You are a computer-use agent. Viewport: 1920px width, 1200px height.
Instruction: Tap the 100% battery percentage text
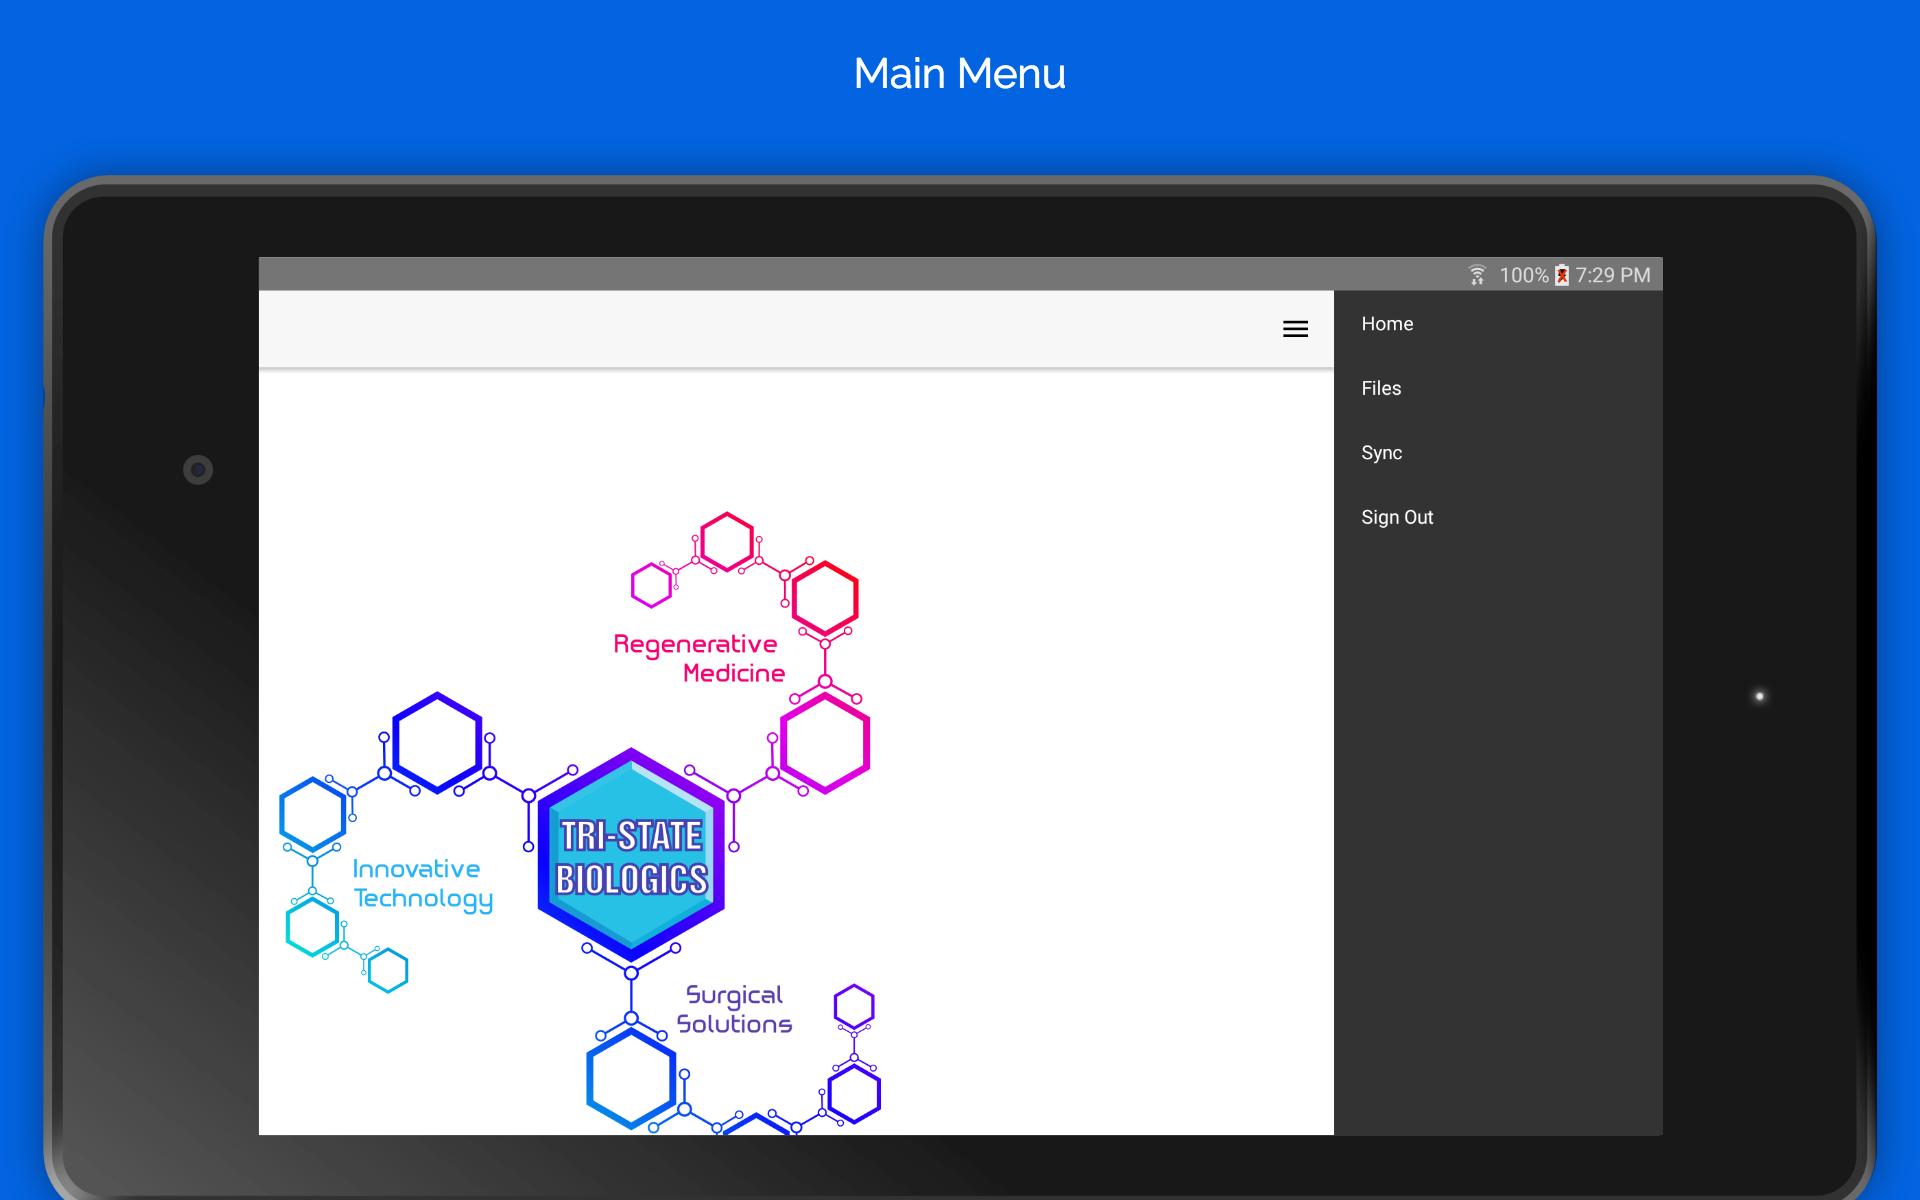1524,275
